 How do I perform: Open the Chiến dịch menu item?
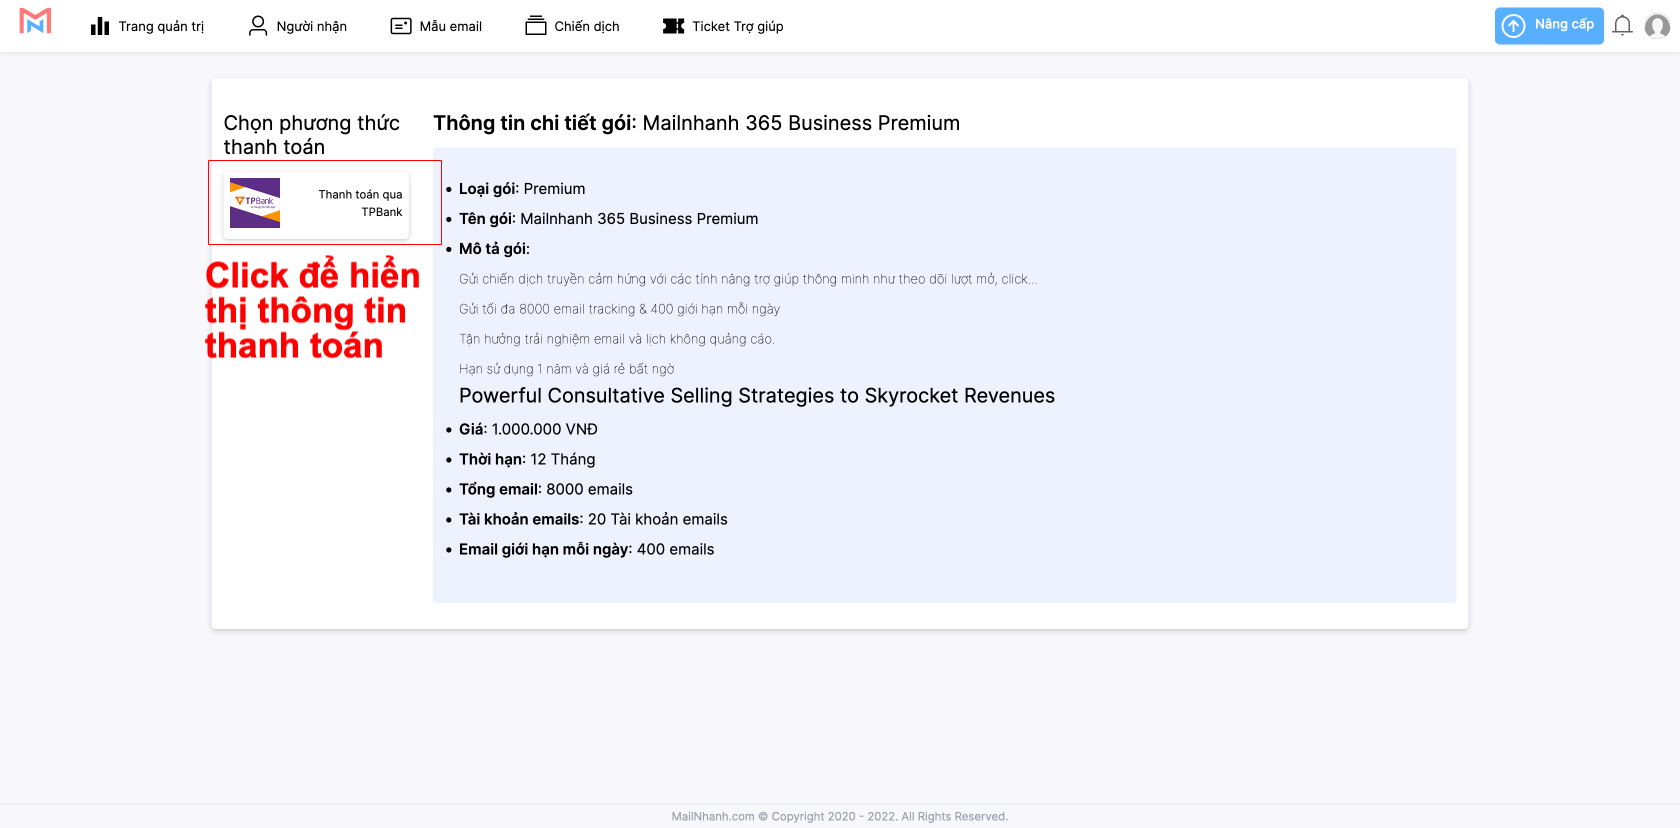(586, 27)
